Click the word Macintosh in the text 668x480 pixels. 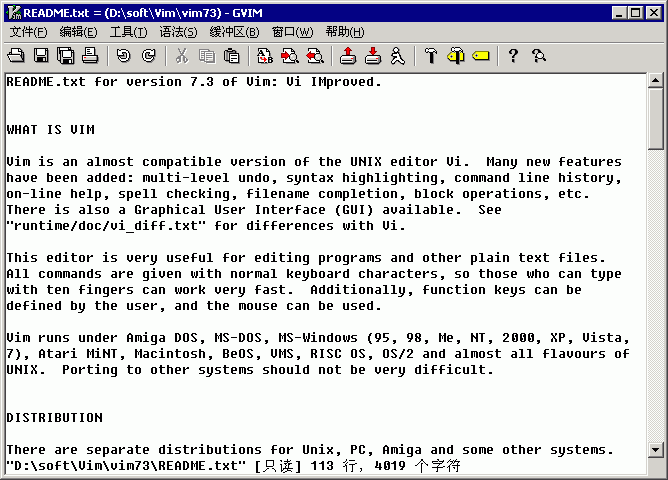[x=170, y=354]
